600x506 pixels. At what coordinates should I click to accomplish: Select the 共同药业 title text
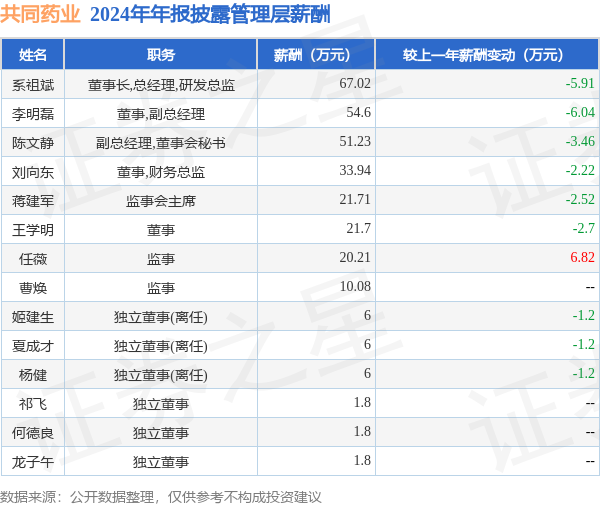coord(40,15)
